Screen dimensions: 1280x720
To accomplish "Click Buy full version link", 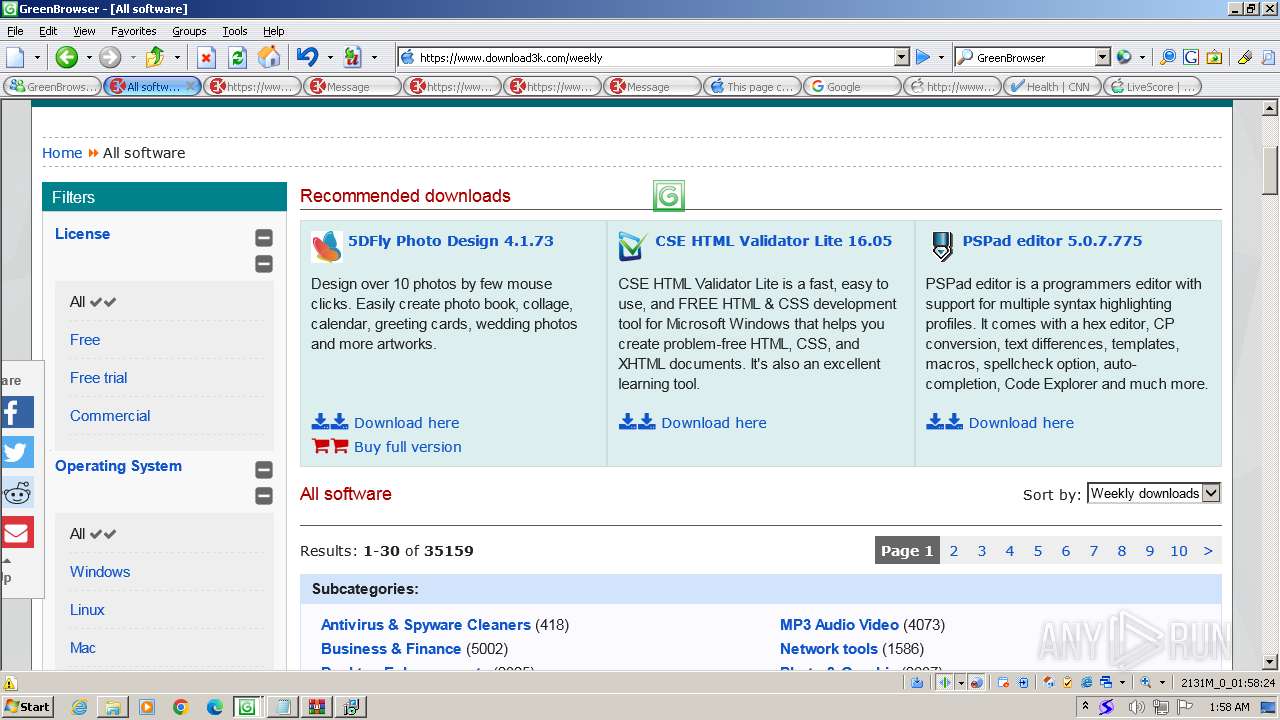I will pyautogui.click(x=407, y=447).
